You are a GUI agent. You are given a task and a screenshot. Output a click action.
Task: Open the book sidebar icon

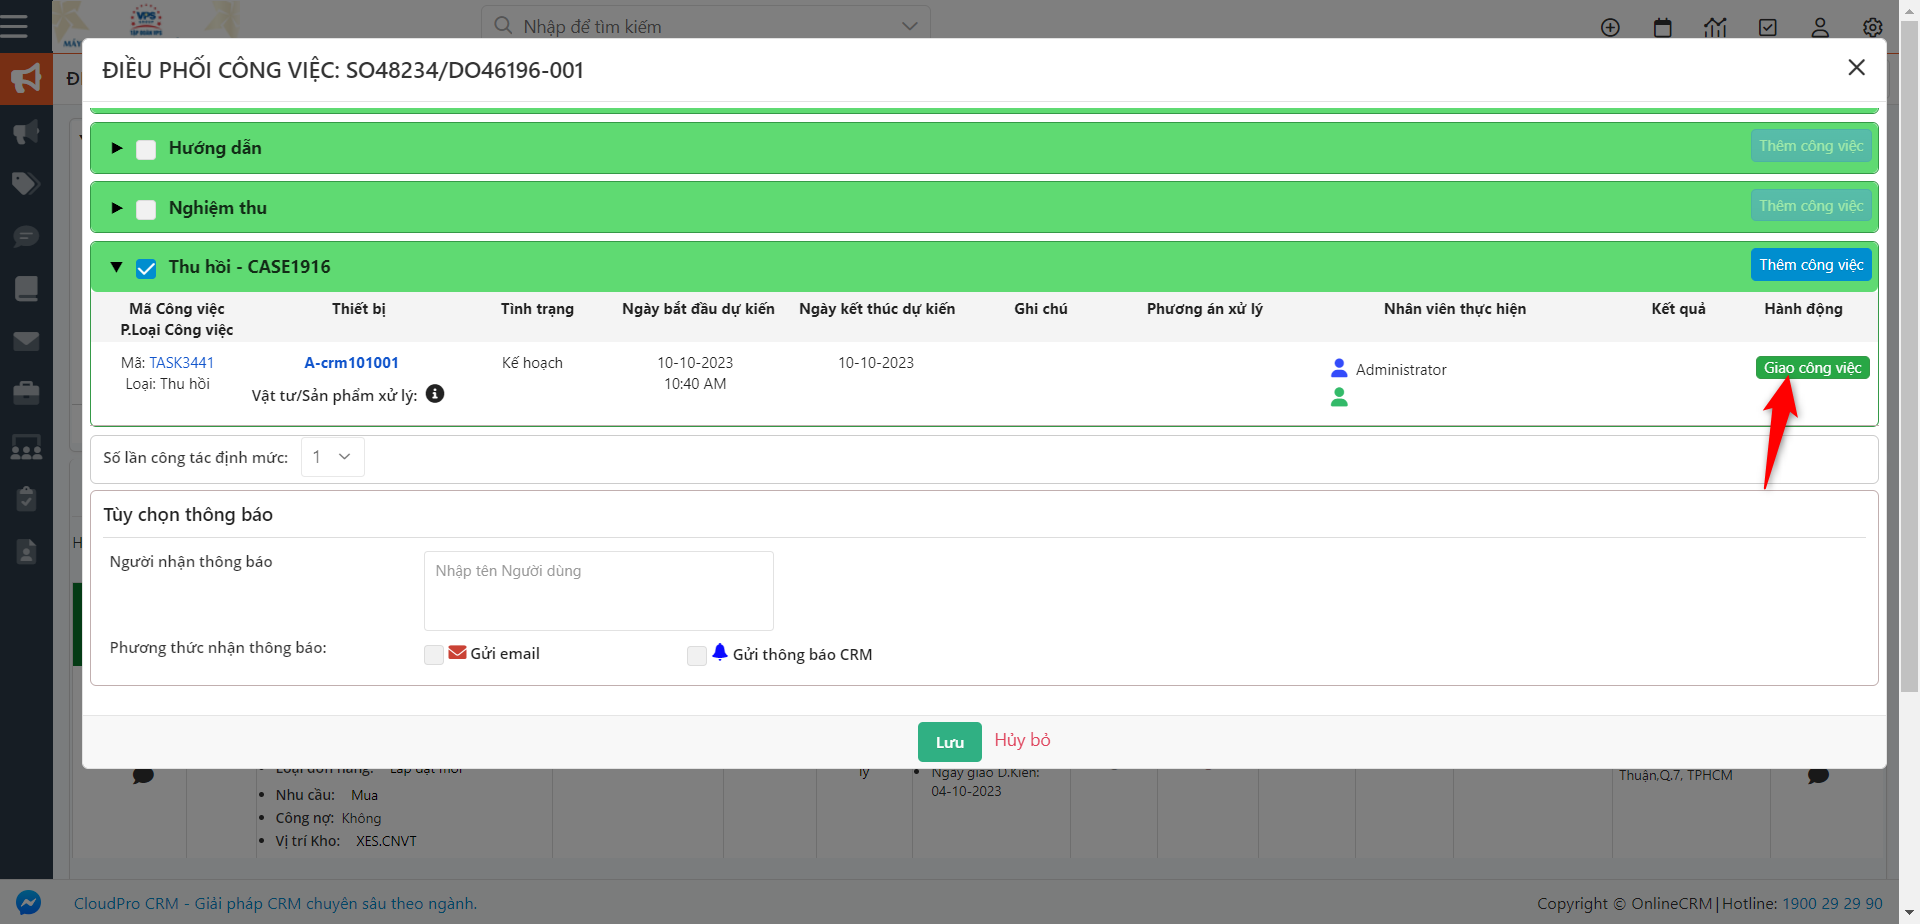pyautogui.click(x=26, y=288)
